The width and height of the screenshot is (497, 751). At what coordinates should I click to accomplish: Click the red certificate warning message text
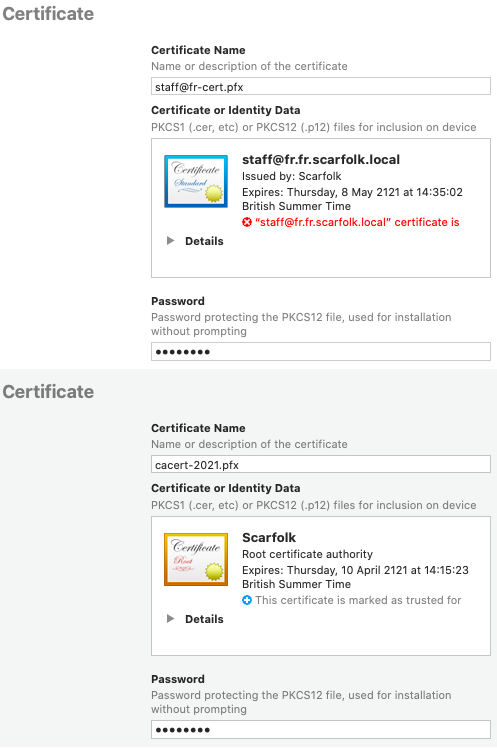coord(357,222)
